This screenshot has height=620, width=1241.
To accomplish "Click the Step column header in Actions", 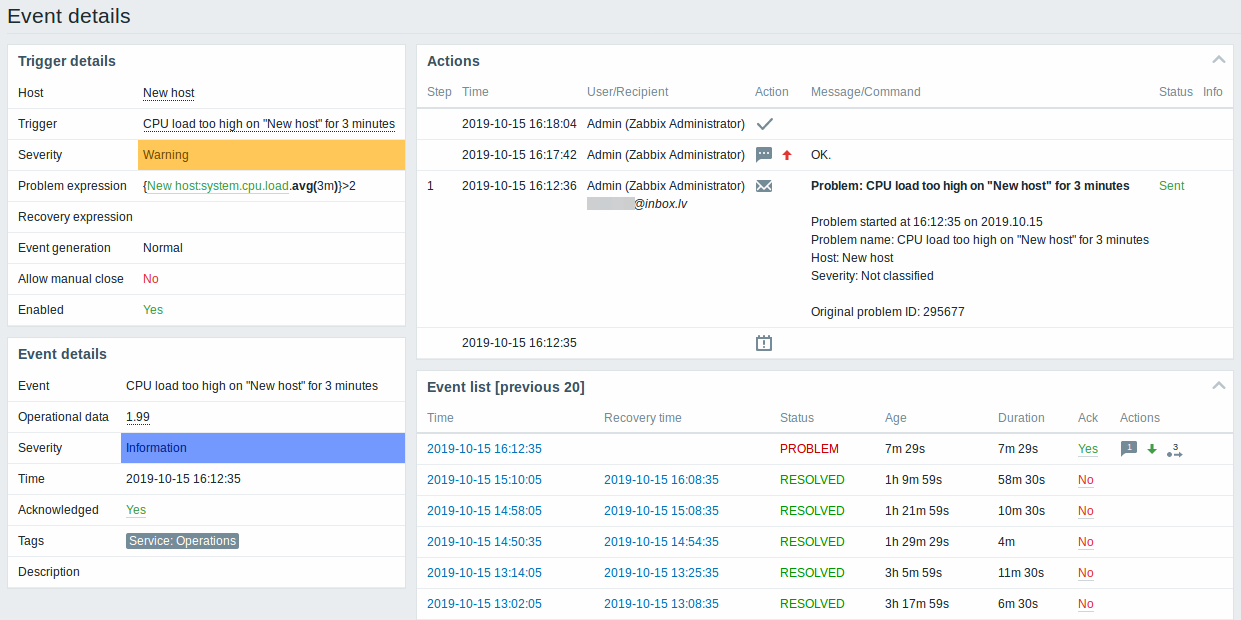I will coord(439,92).
